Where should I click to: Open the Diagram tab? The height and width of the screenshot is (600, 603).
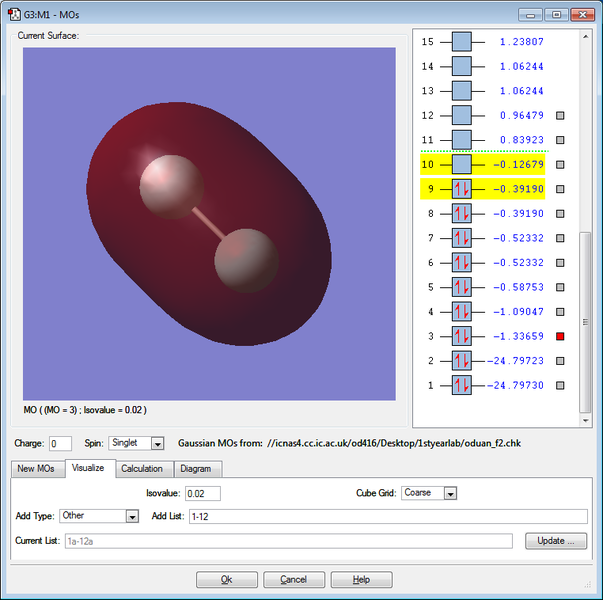pos(196,469)
